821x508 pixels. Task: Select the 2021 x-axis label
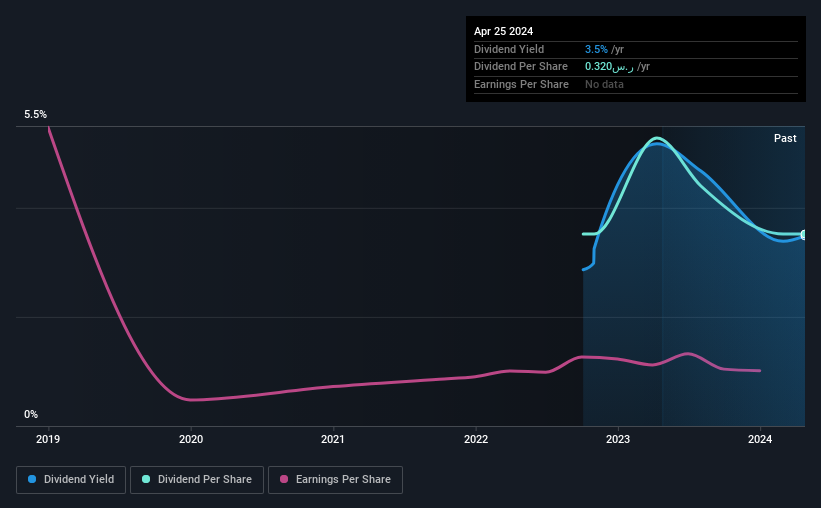[x=333, y=439]
